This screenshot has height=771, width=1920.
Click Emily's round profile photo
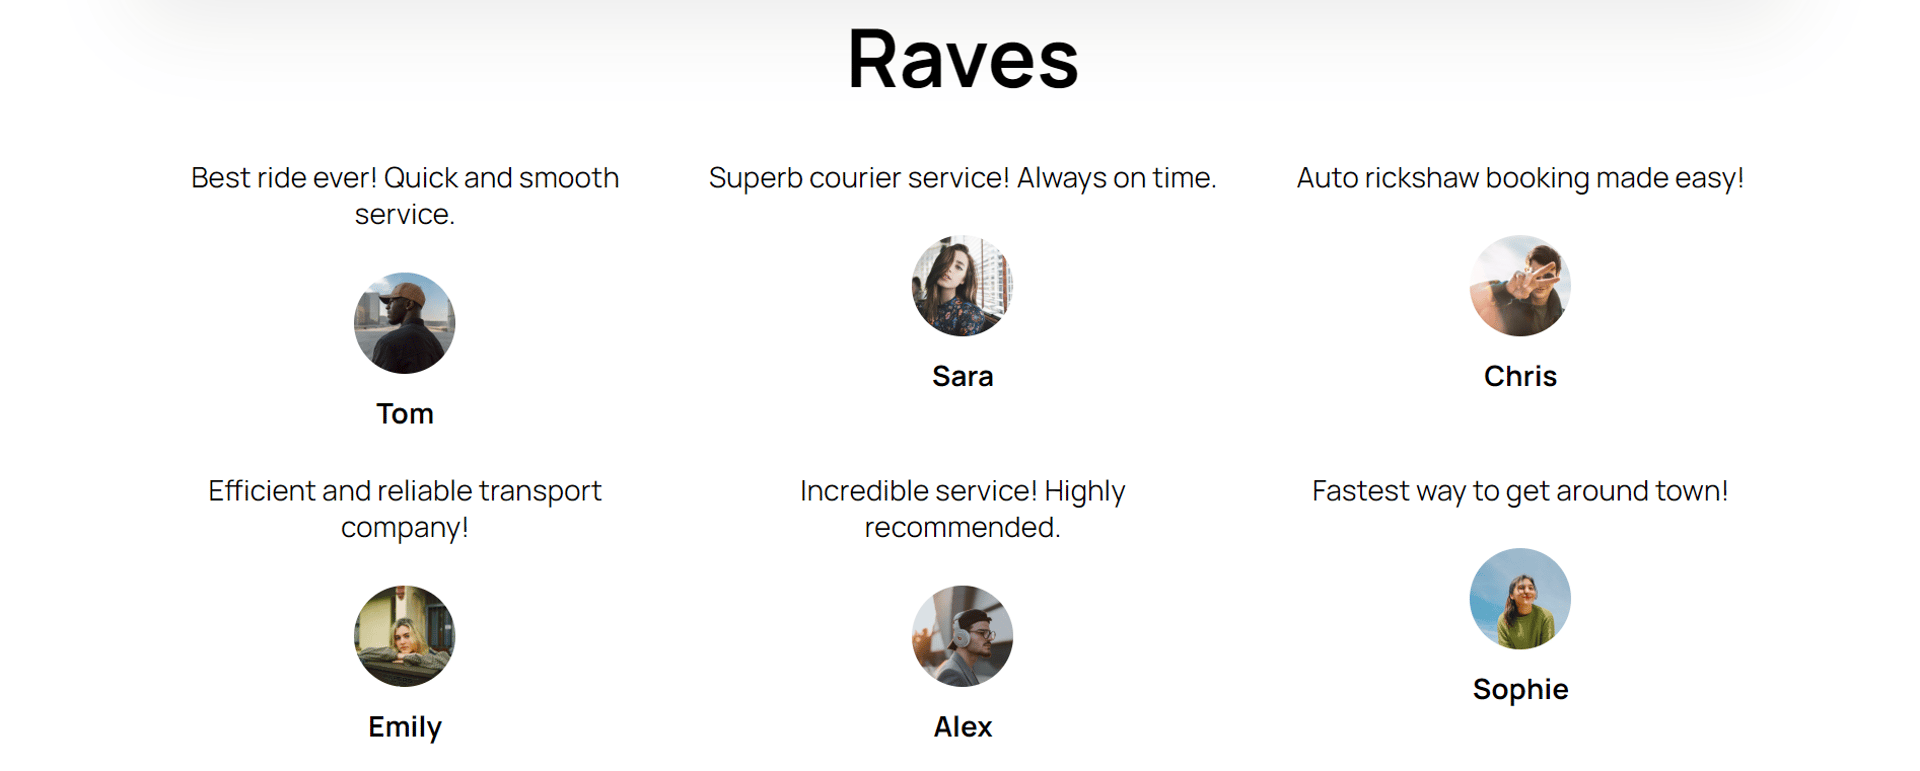point(404,636)
